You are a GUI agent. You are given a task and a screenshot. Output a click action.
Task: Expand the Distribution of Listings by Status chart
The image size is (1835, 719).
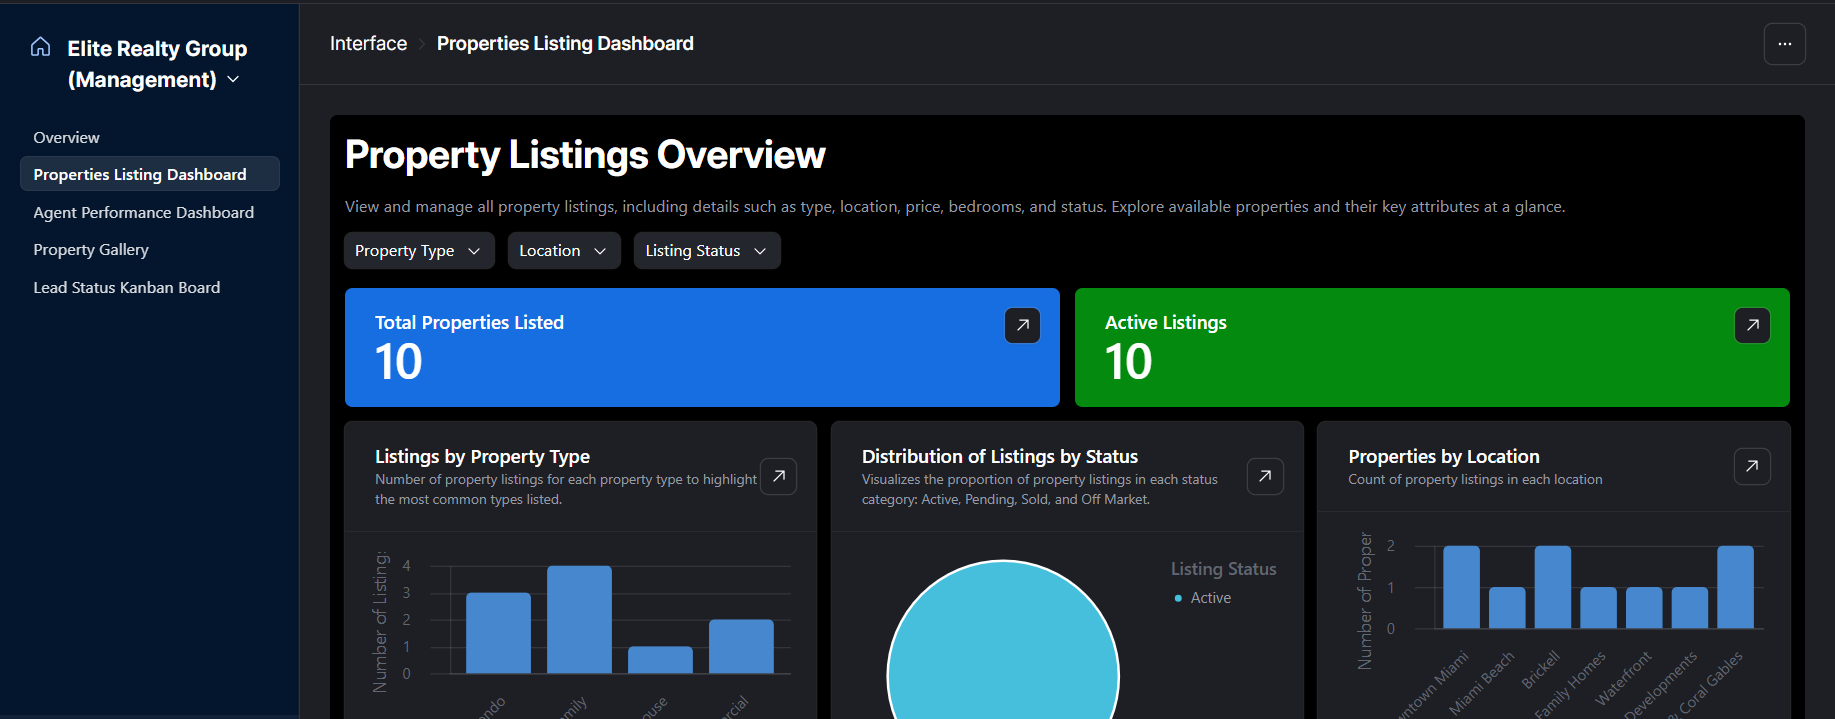(x=1265, y=476)
